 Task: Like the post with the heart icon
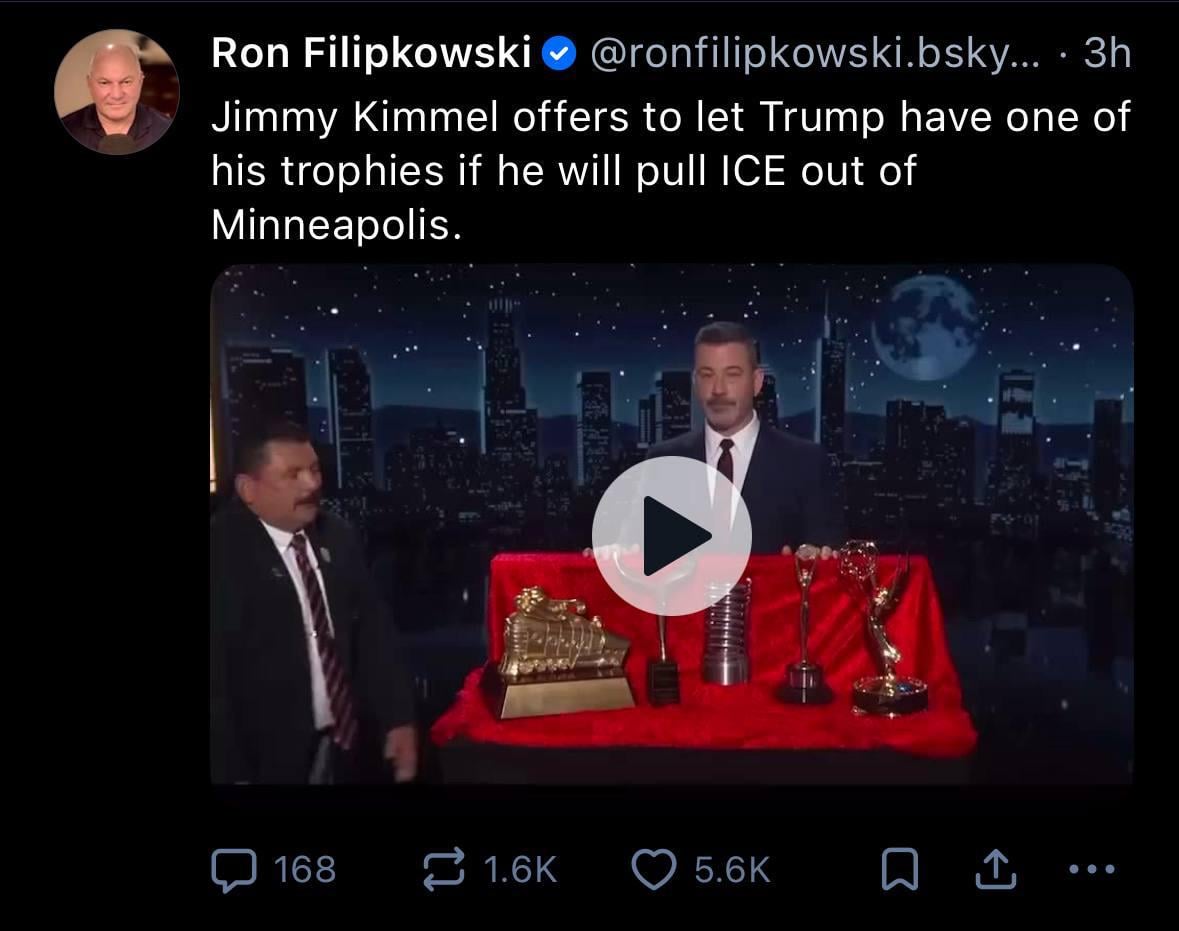[x=653, y=870]
